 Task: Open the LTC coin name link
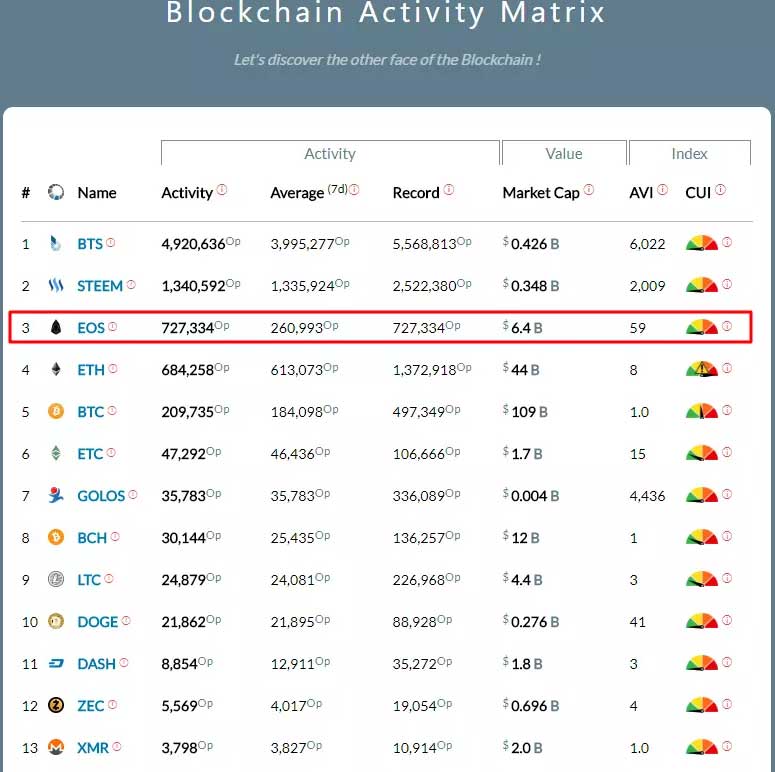[89, 579]
